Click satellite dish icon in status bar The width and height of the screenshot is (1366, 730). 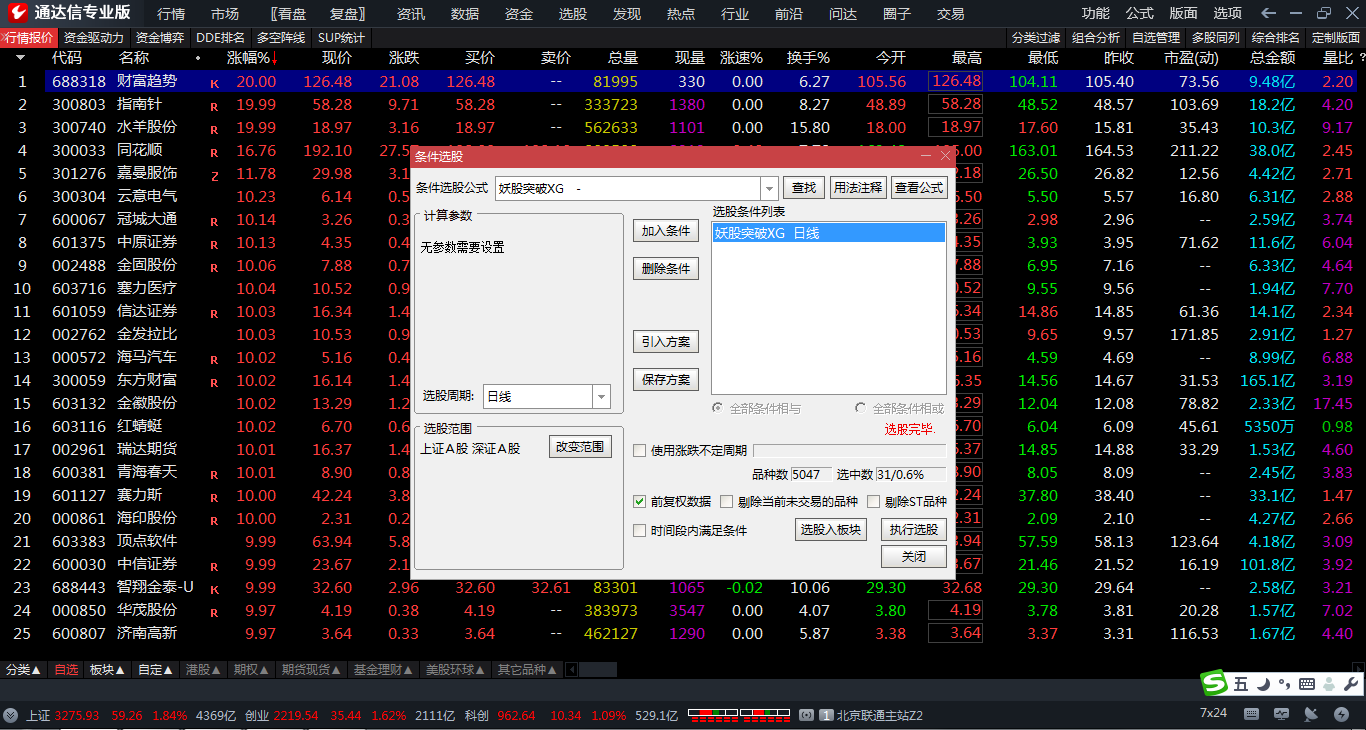[x=1309, y=714]
